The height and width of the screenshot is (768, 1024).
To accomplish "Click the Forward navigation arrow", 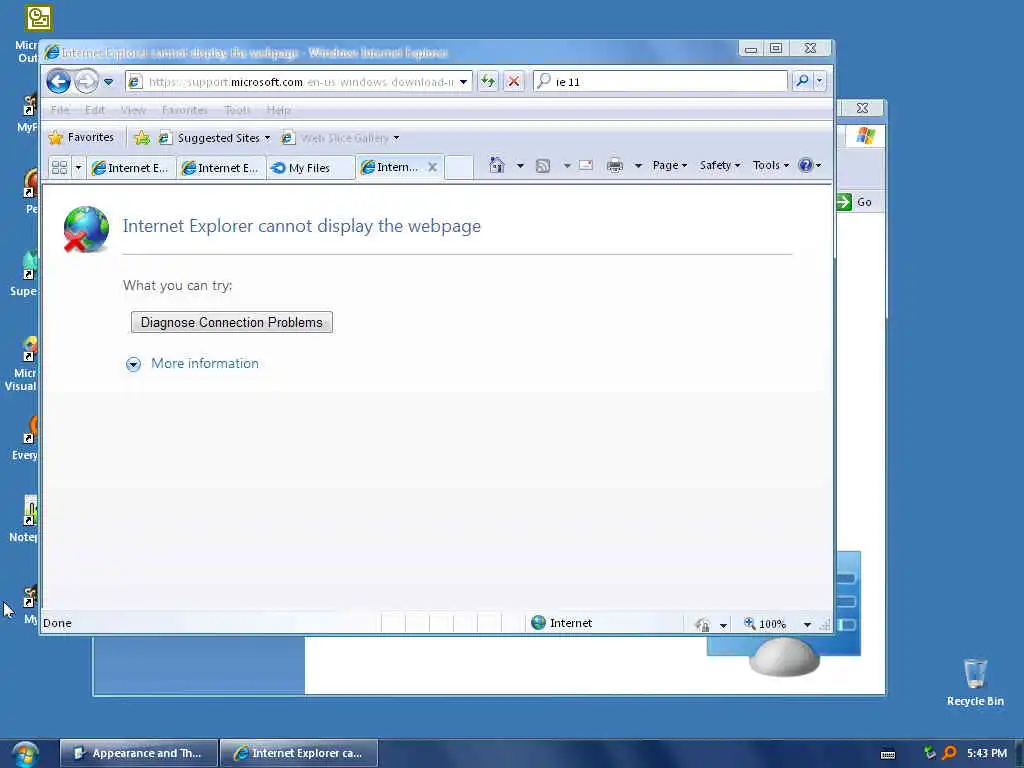I will [86, 82].
